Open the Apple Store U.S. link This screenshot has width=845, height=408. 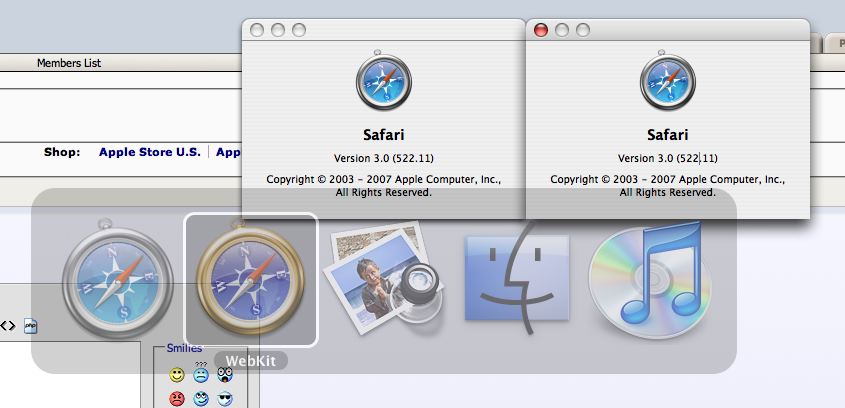pyautogui.click(x=150, y=152)
